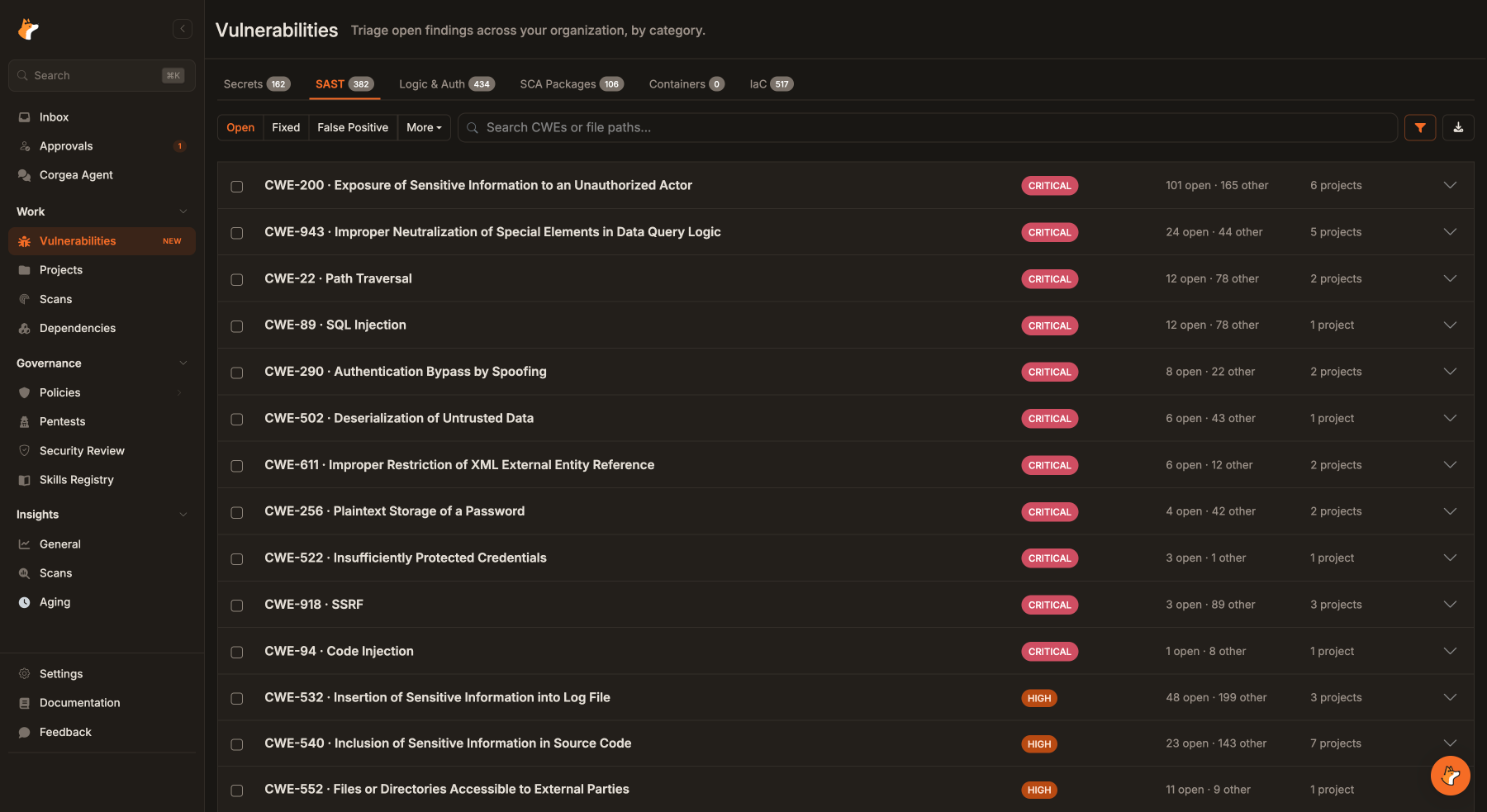This screenshot has height=812, width=1487.
Task: Expand the CWE-522 row chevron
Action: [x=1450, y=558]
